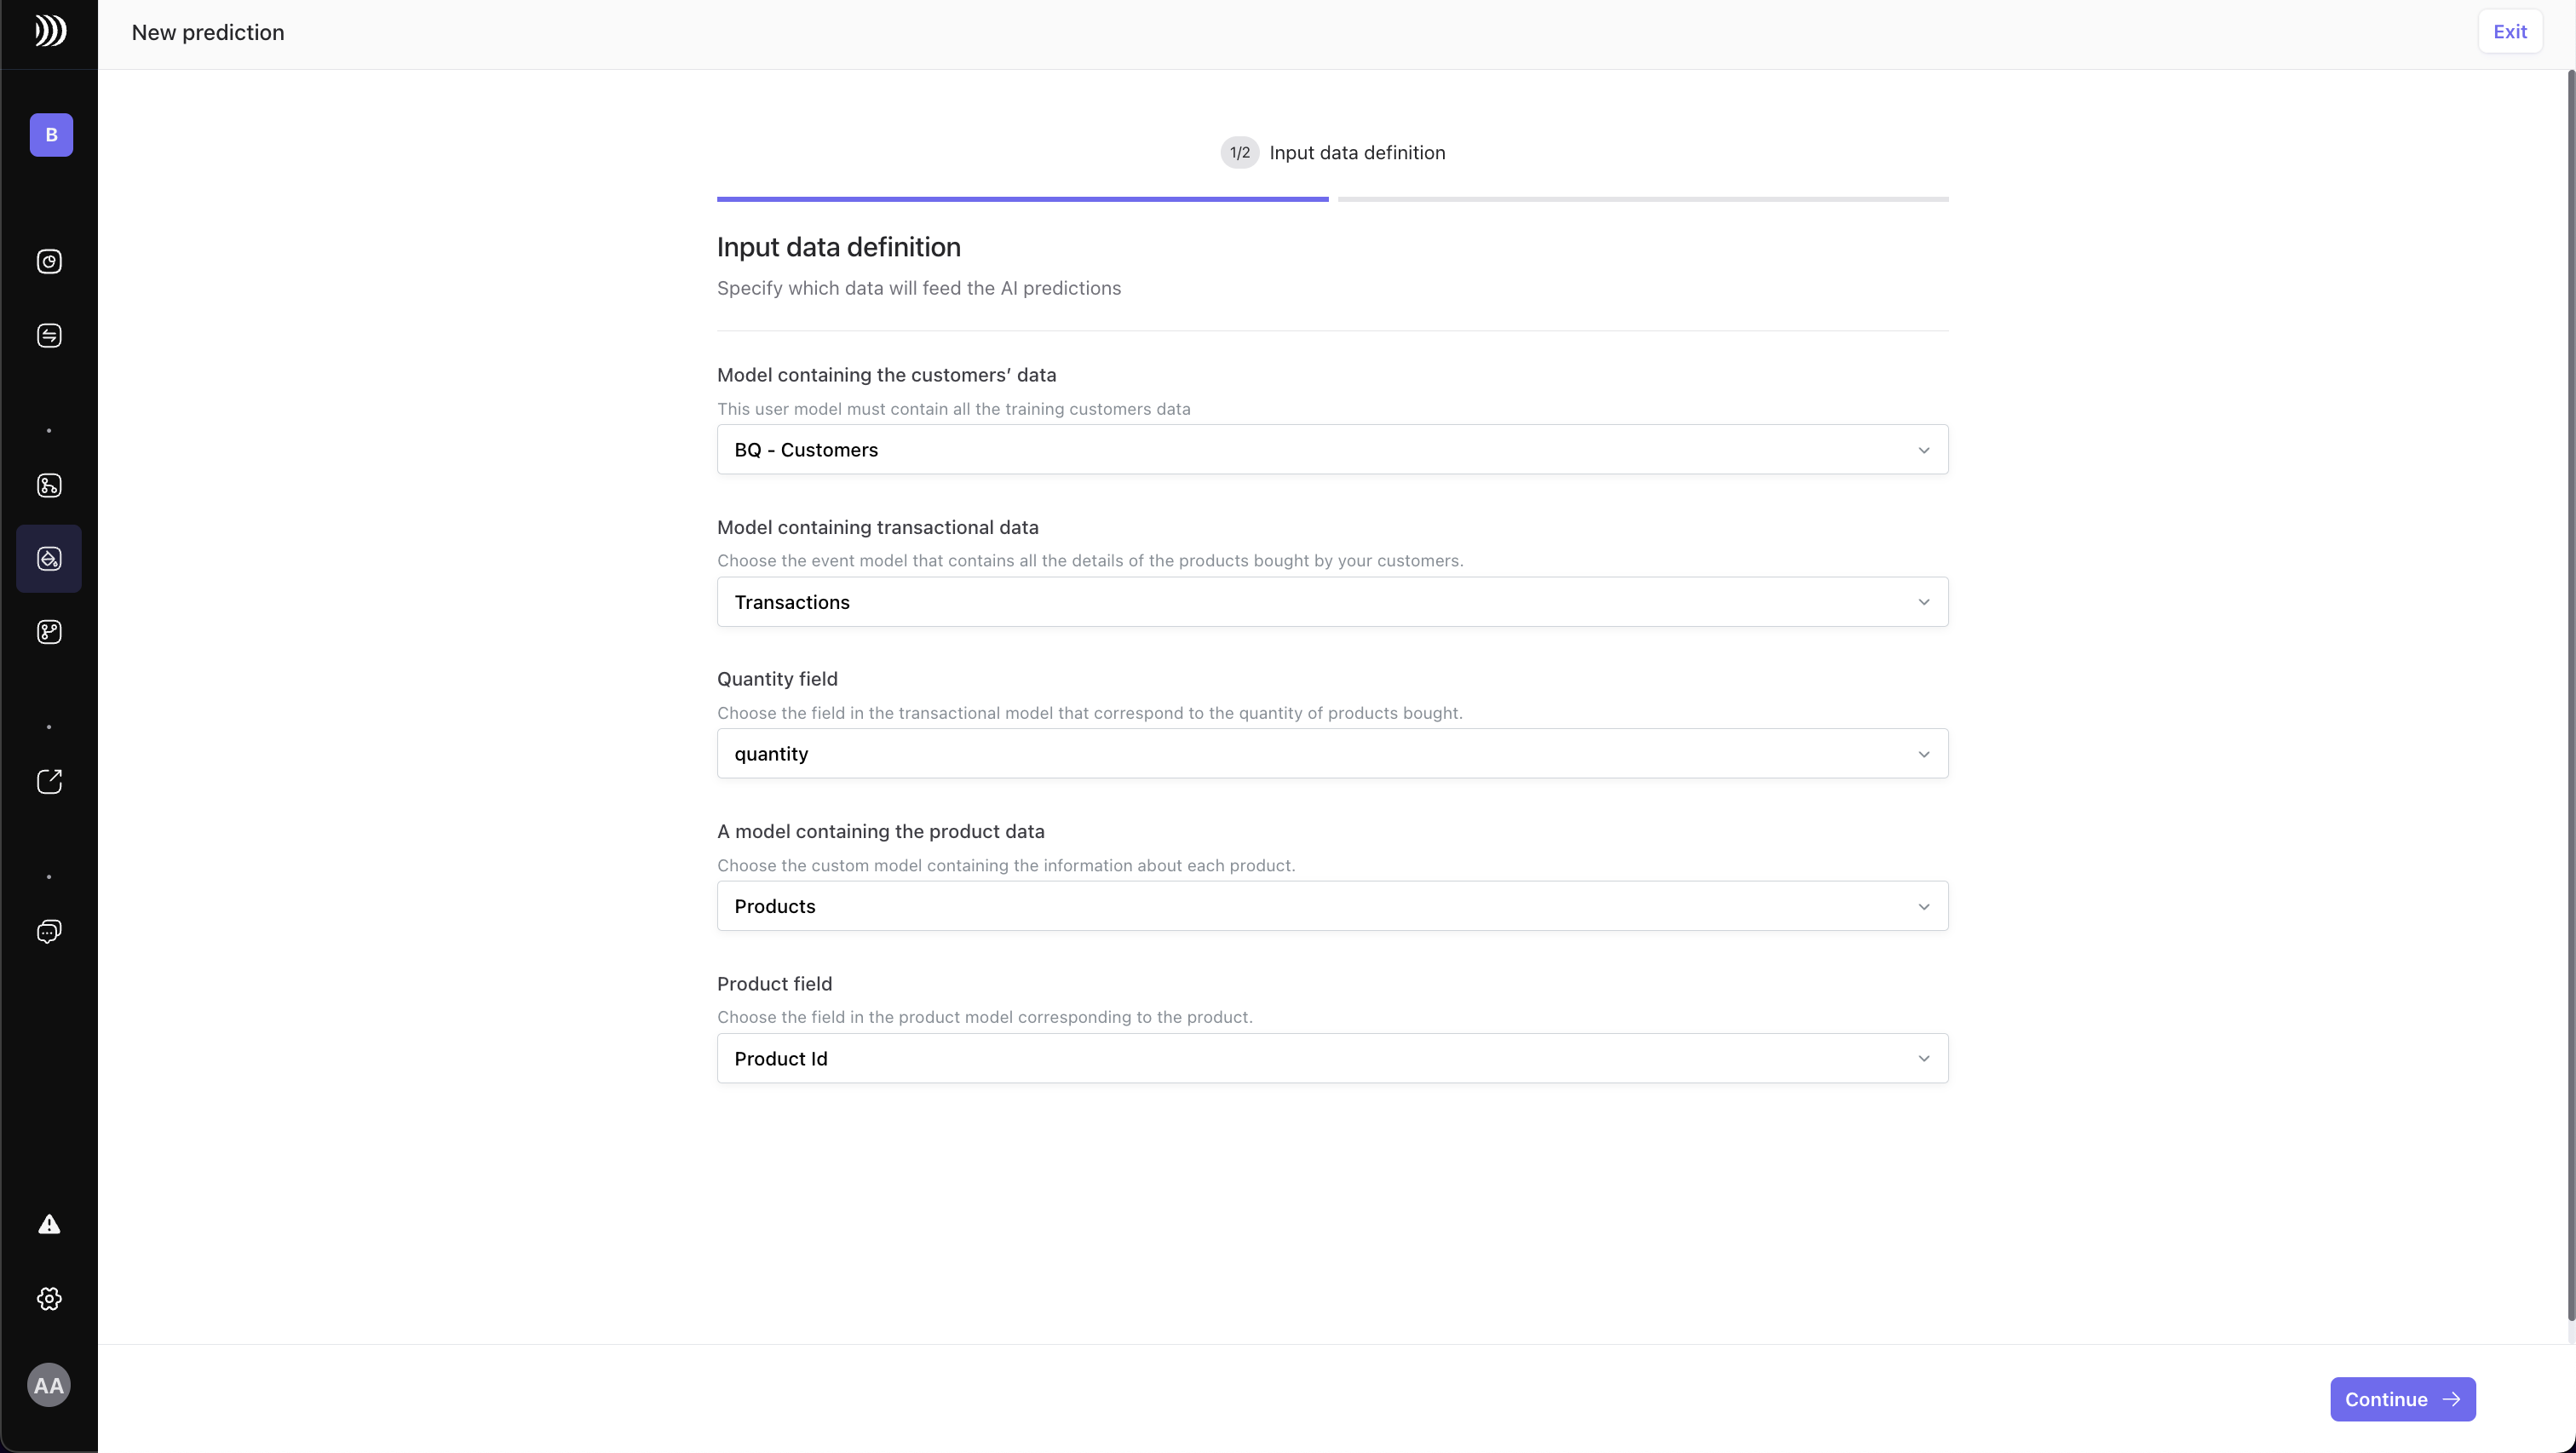
Task: Open the B workspace switcher
Action: (x=51, y=135)
